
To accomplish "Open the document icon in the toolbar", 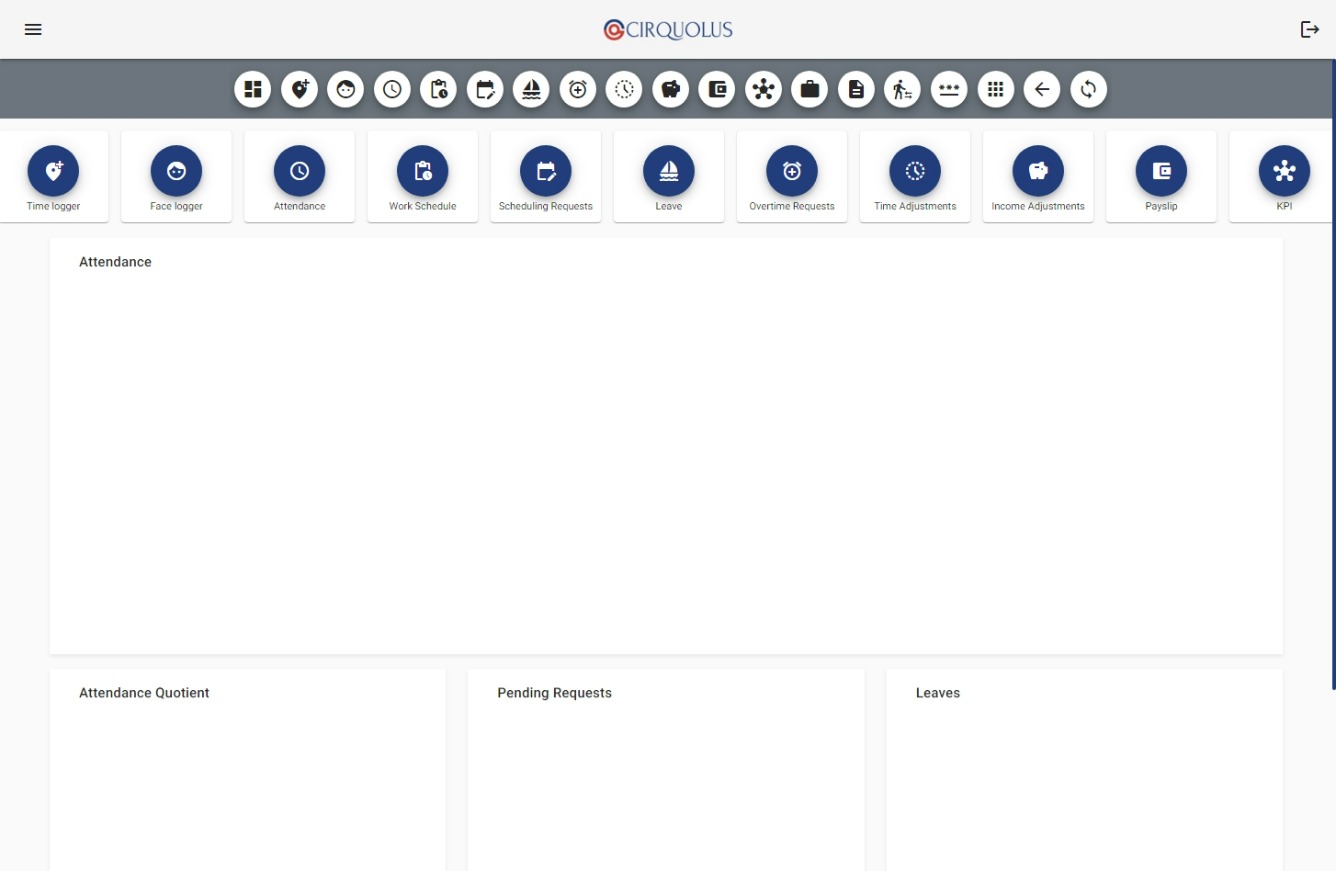I will pyautogui.click(x=856, y=89).
